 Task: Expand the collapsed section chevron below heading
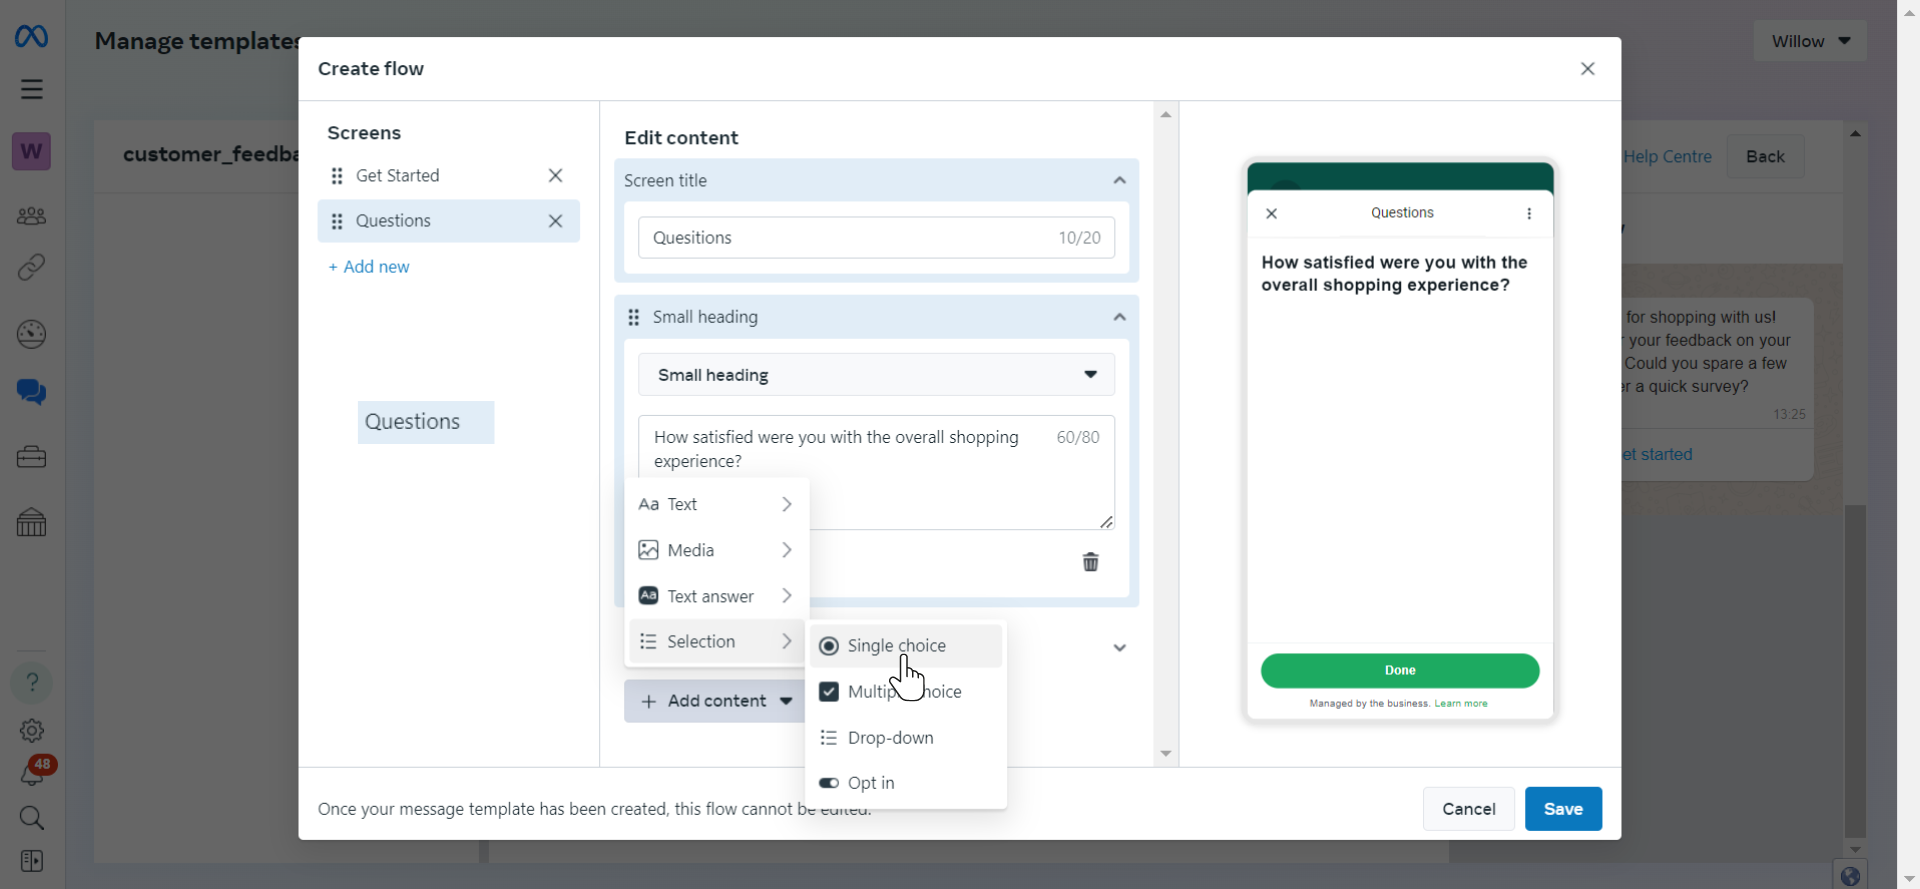coord(1119,648)
